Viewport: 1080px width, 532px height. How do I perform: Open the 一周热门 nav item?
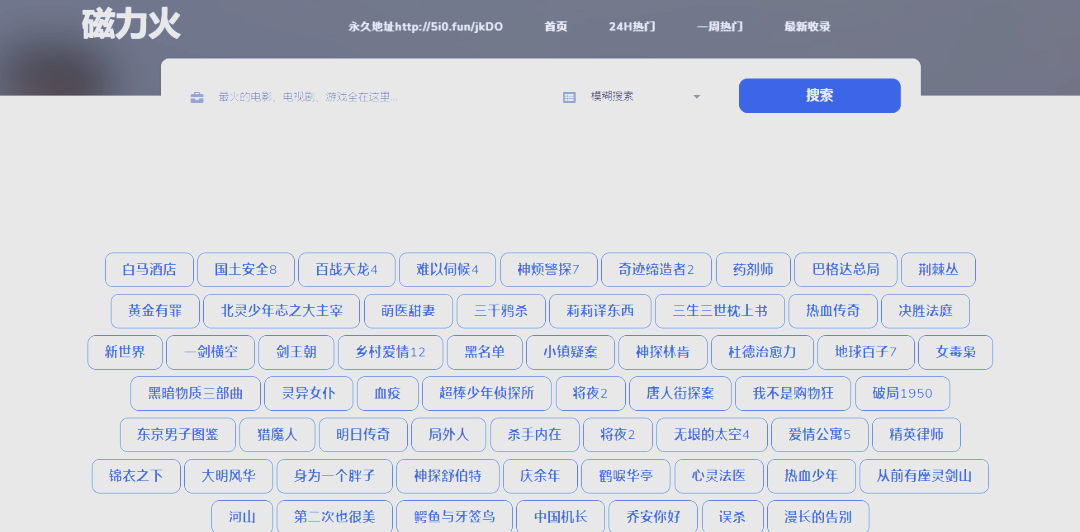(x=719, y=27)
